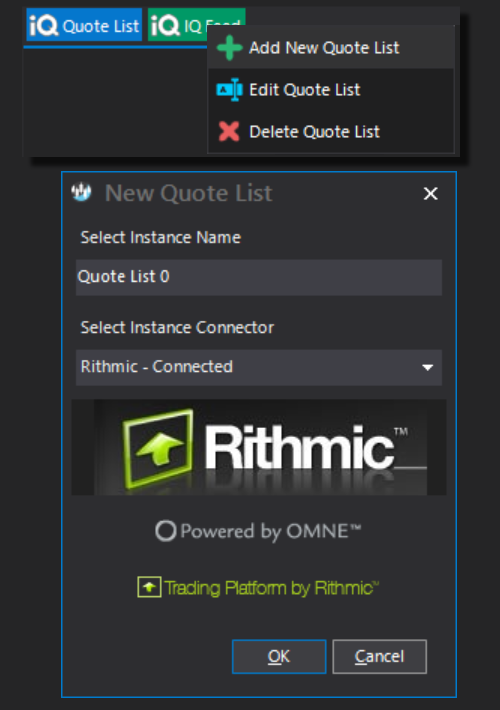
Task: Click small Rithmic arrow icon beside link
Action: click(x=149, y=587)
